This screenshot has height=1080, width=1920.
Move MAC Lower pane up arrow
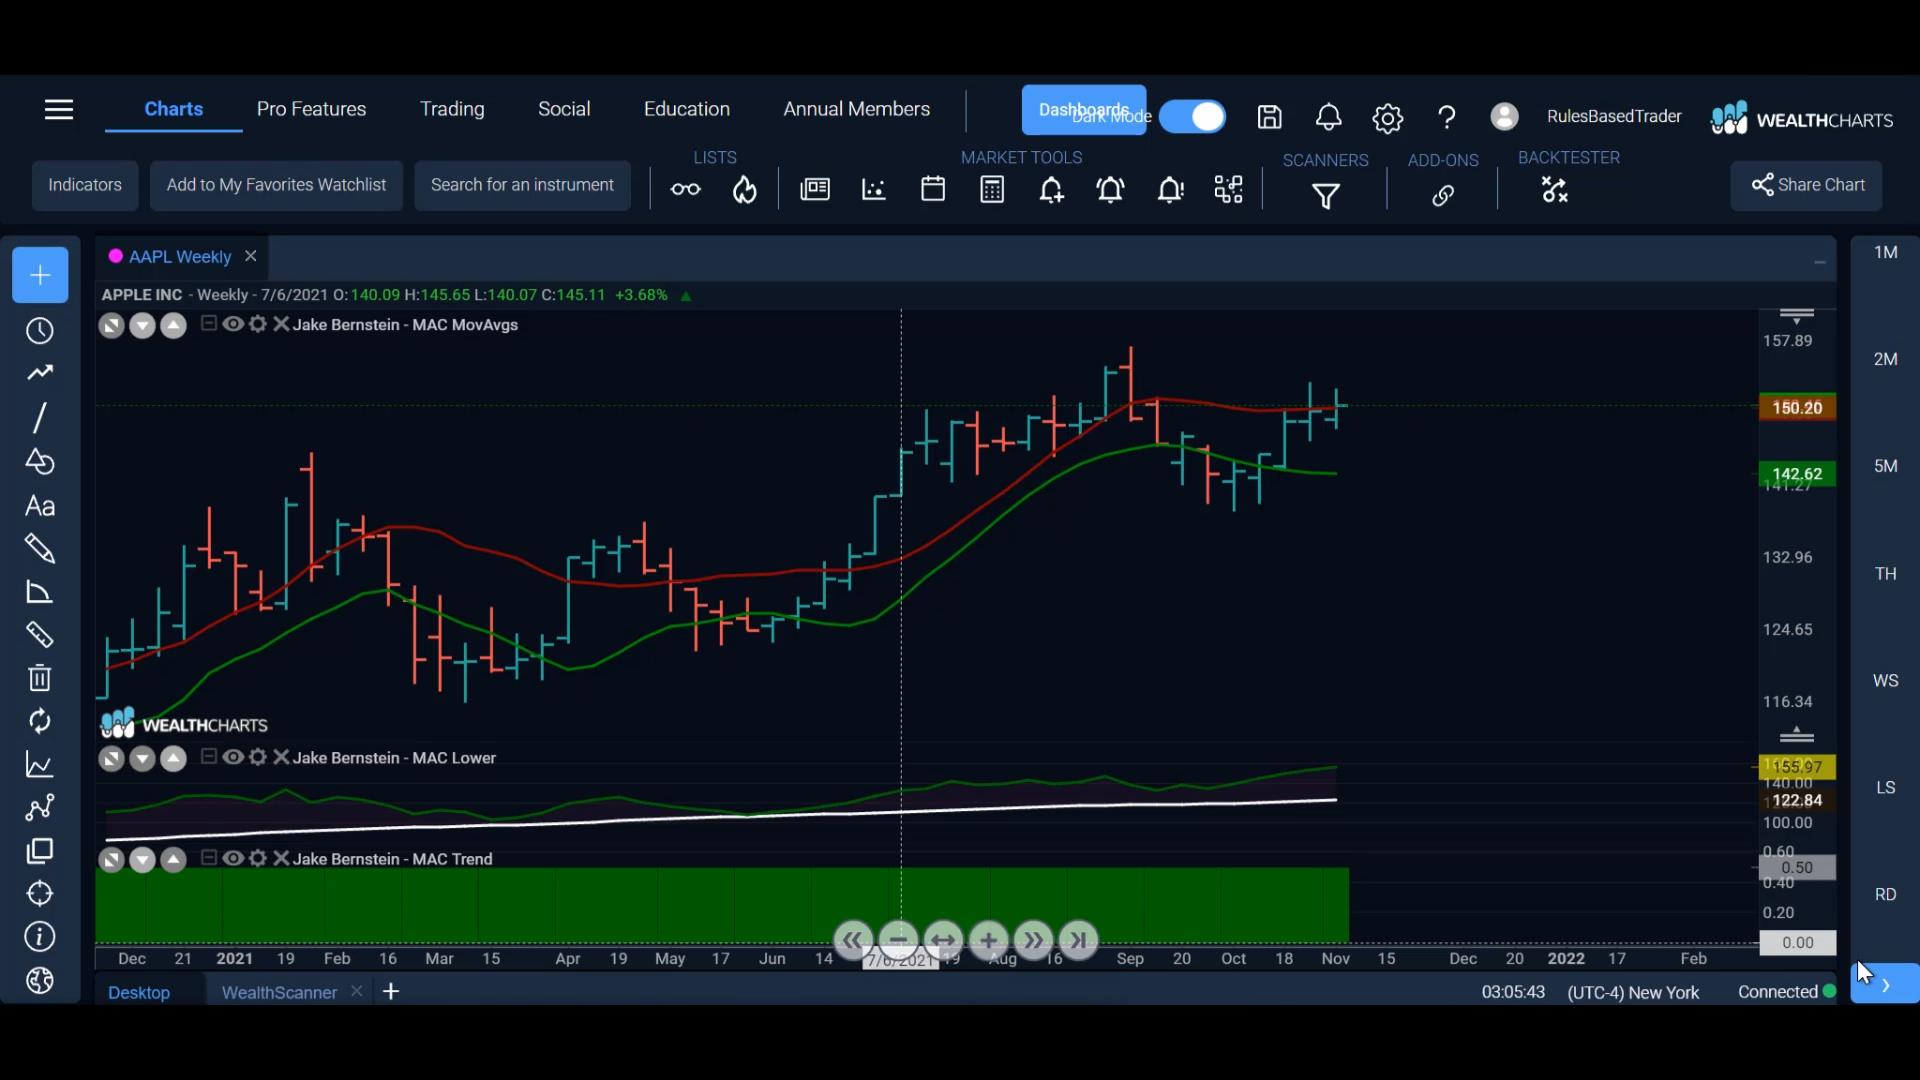click(173, 759)
